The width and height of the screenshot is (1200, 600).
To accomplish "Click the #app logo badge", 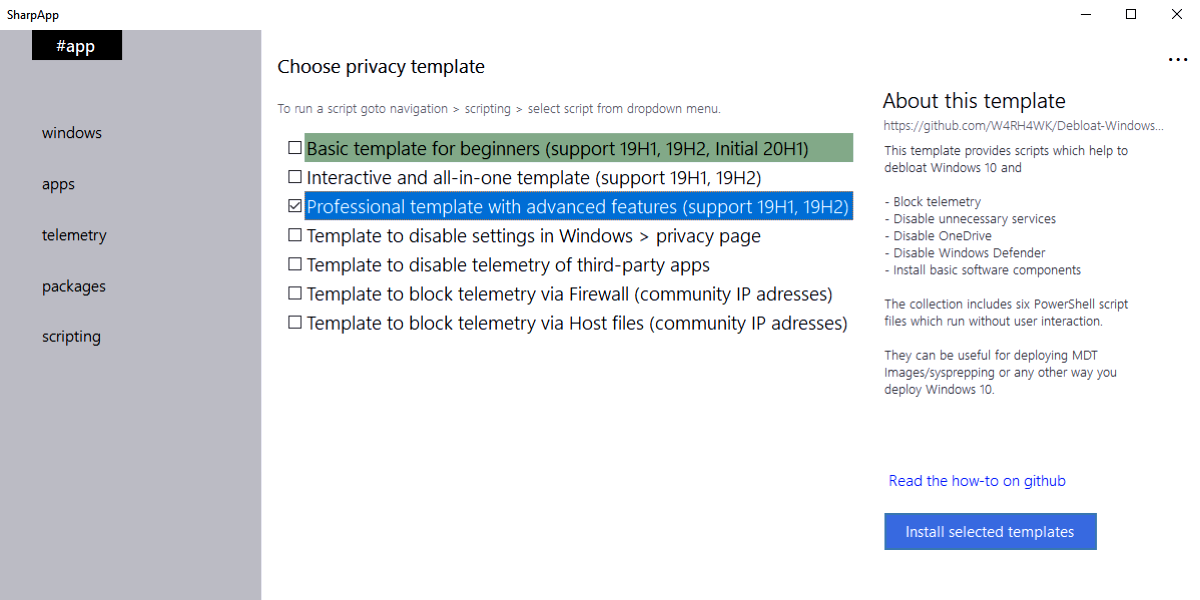I will point(77,46).
